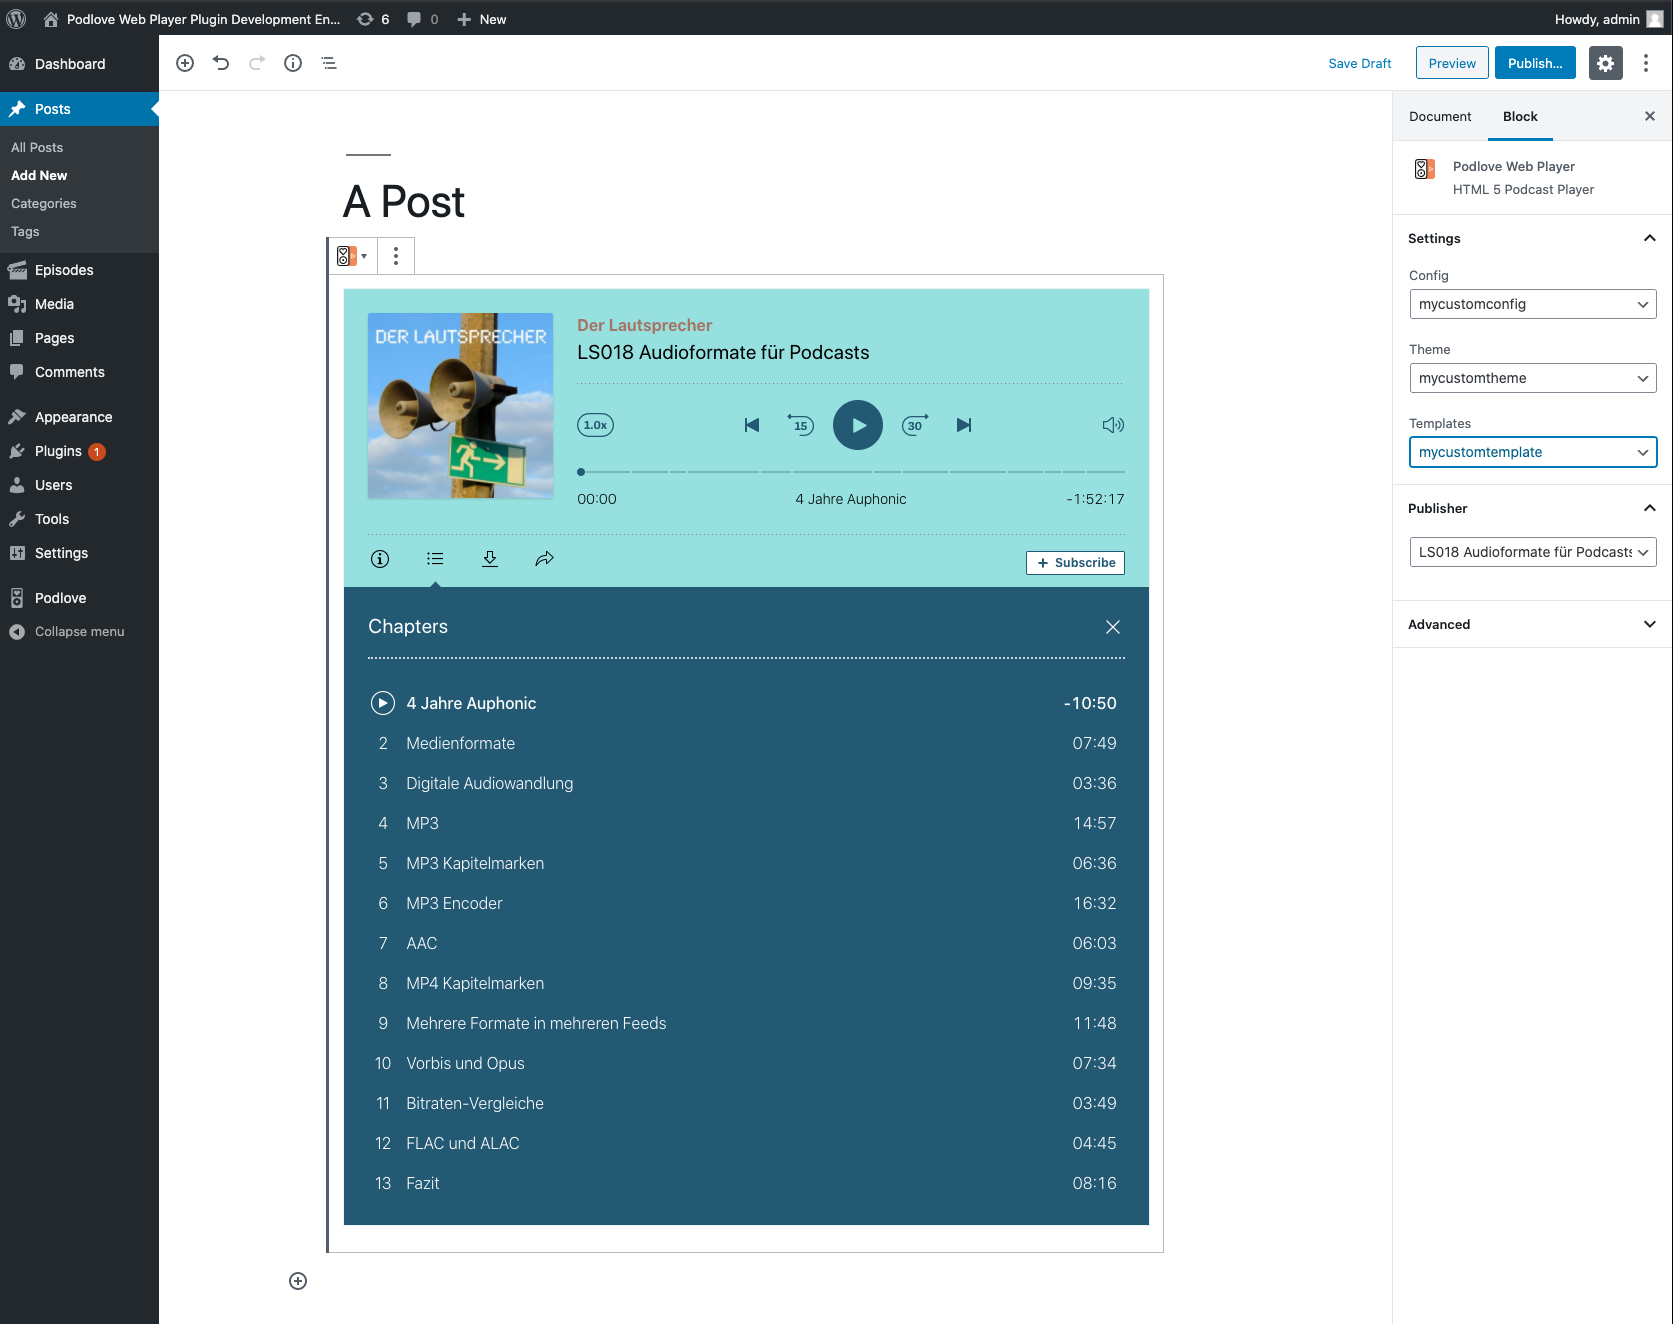Click the Publish button
The image size is (1673, 1324).
1535,63
